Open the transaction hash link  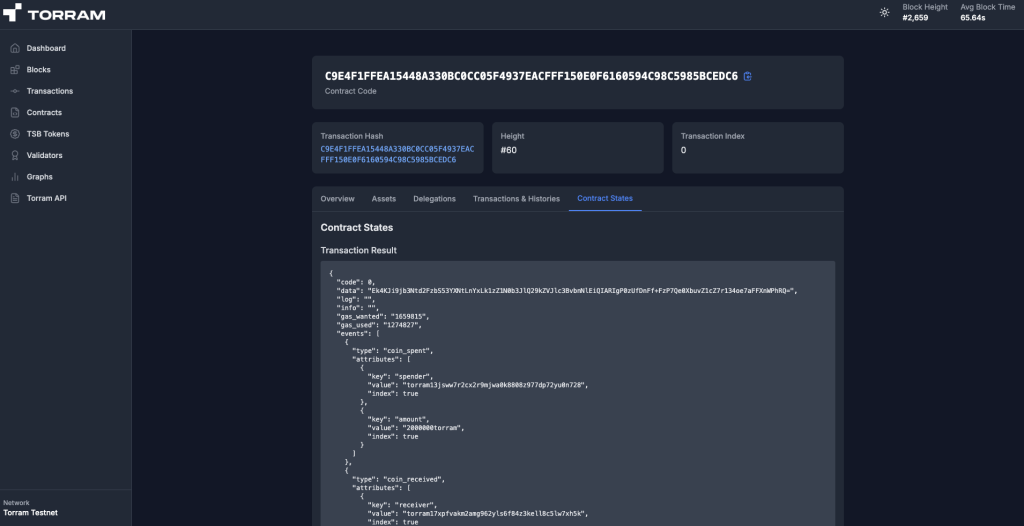click(x=397, y=154)
